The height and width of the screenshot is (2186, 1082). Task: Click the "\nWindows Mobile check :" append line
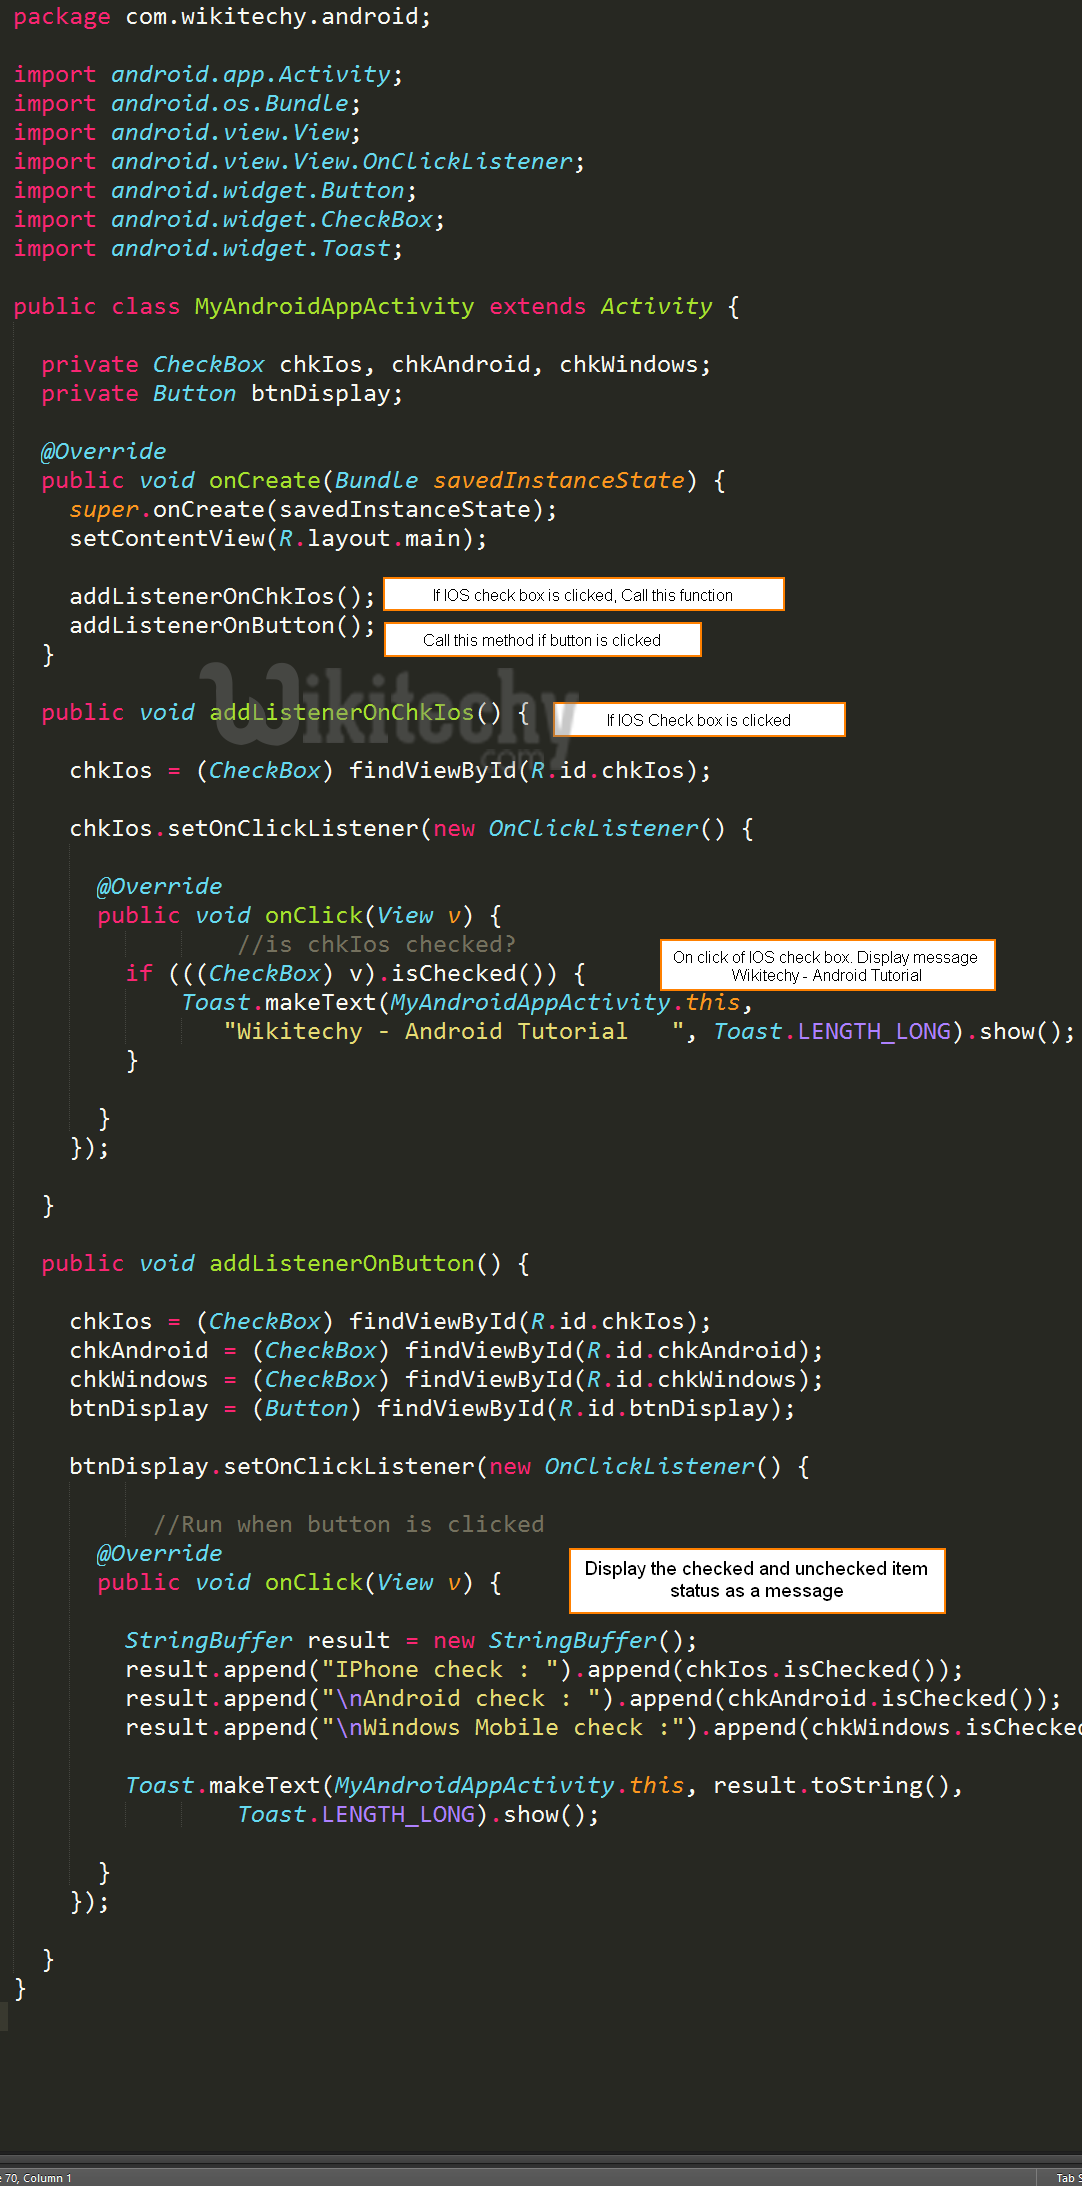[x=603, y=1728]
